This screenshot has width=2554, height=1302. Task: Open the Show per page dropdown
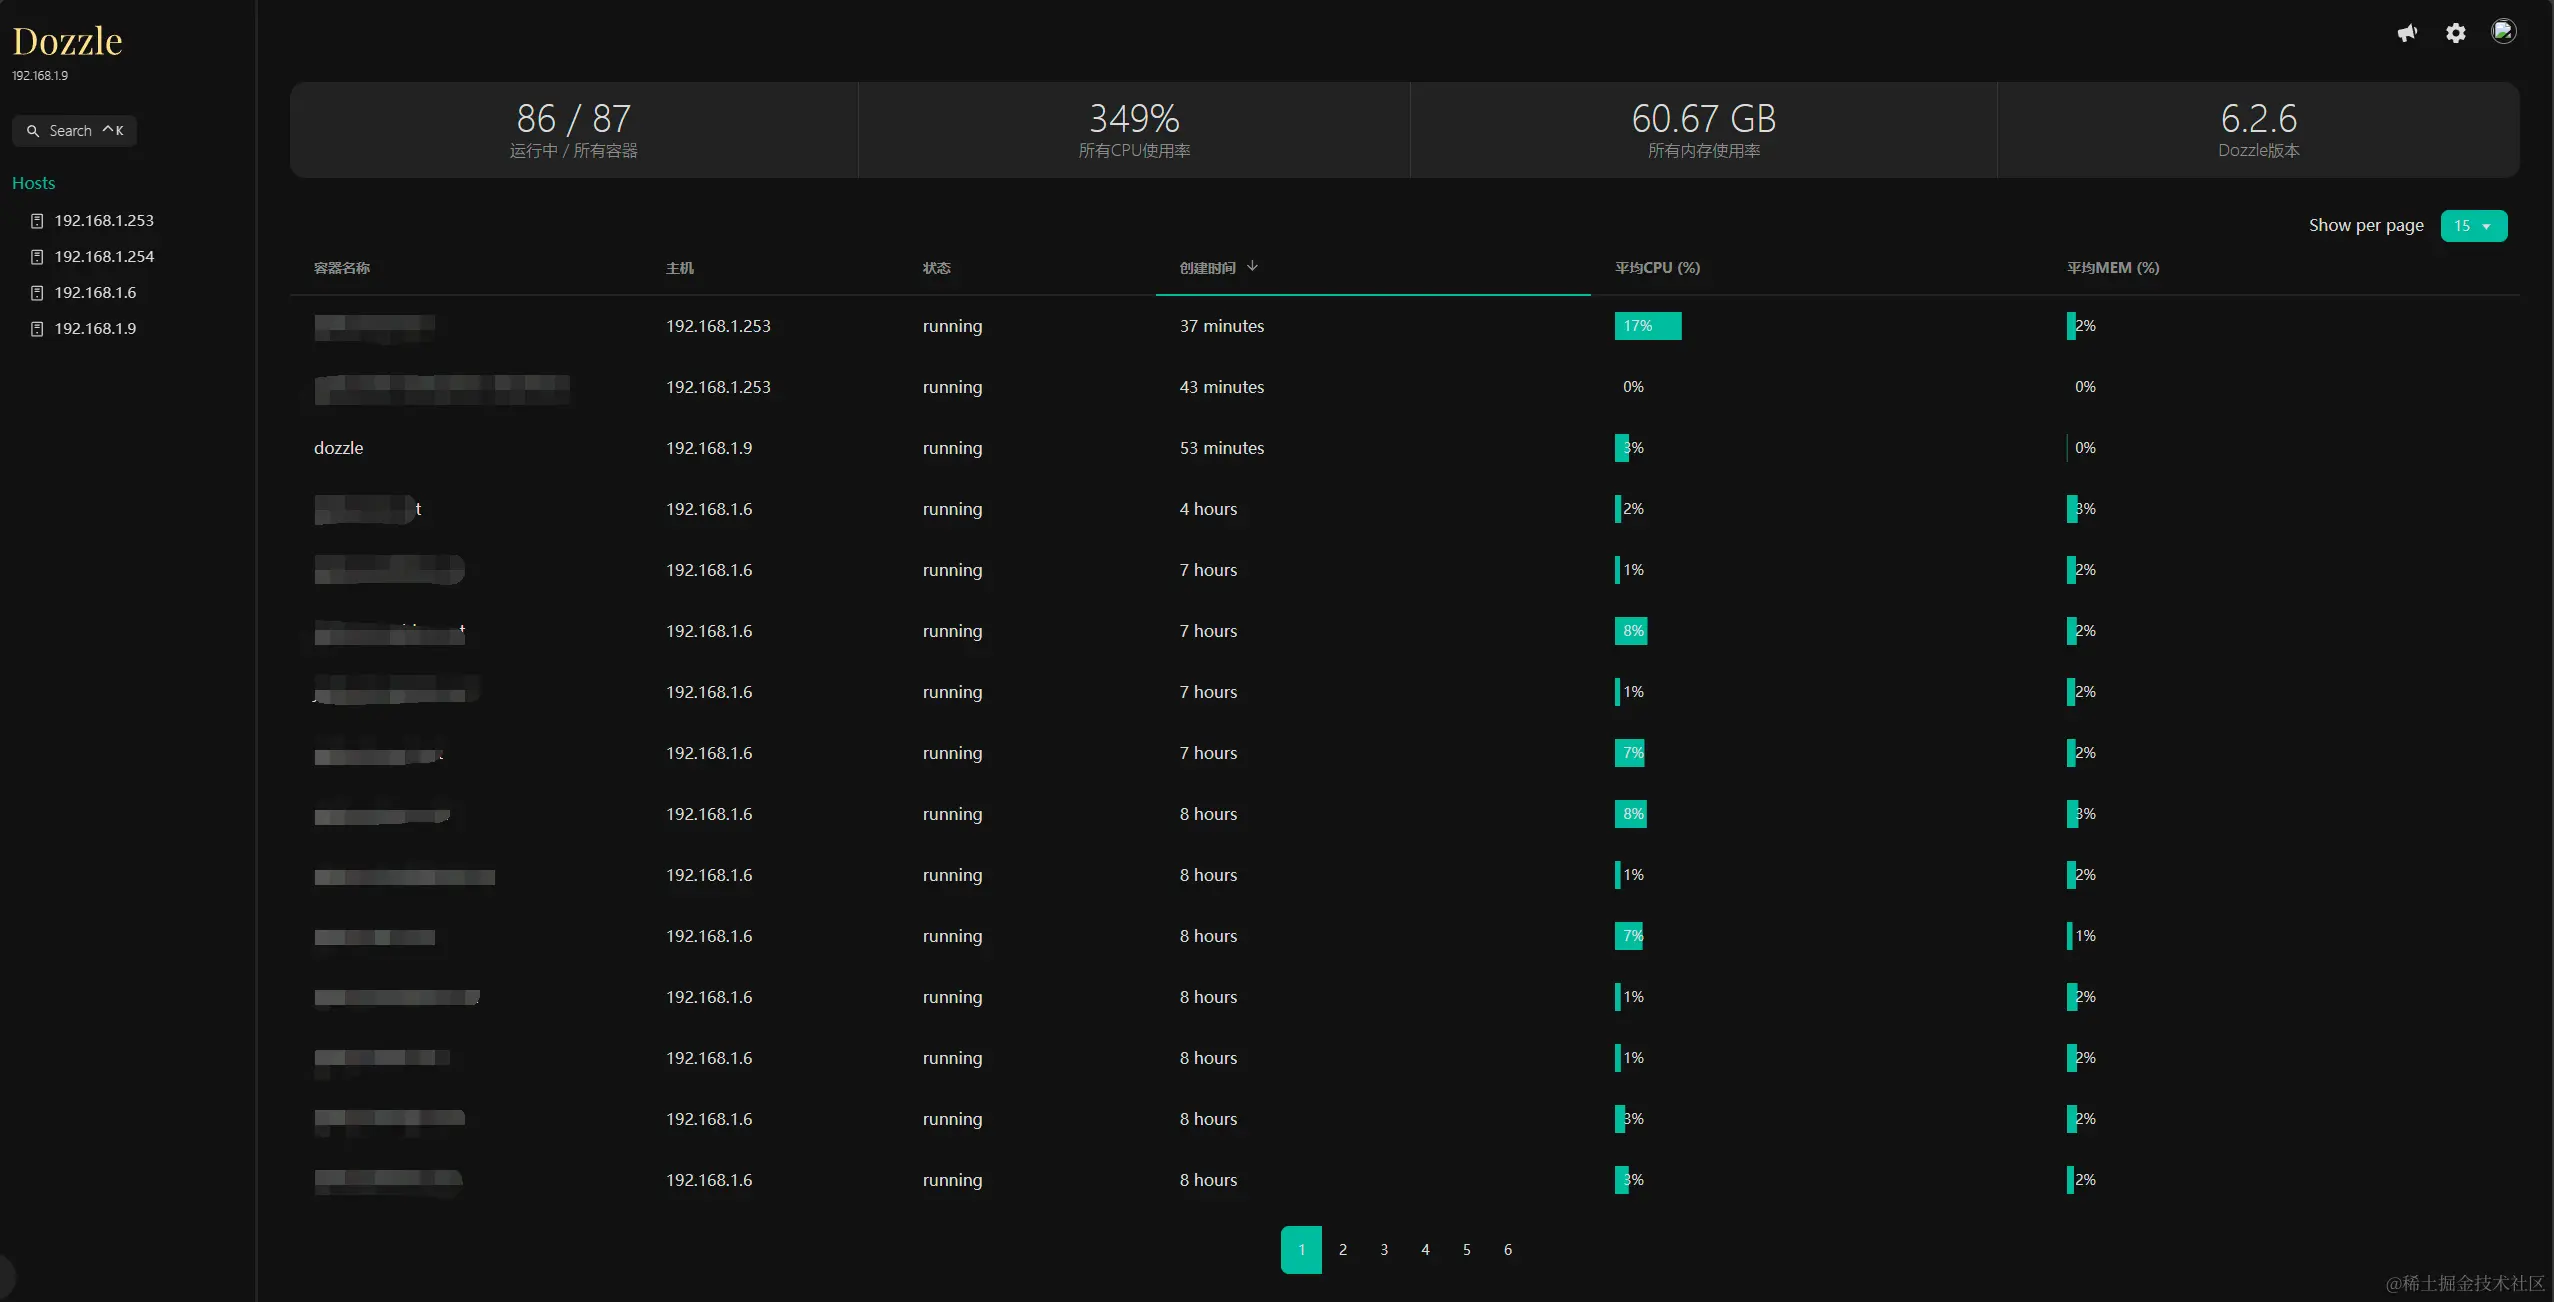coord(2473,226)
